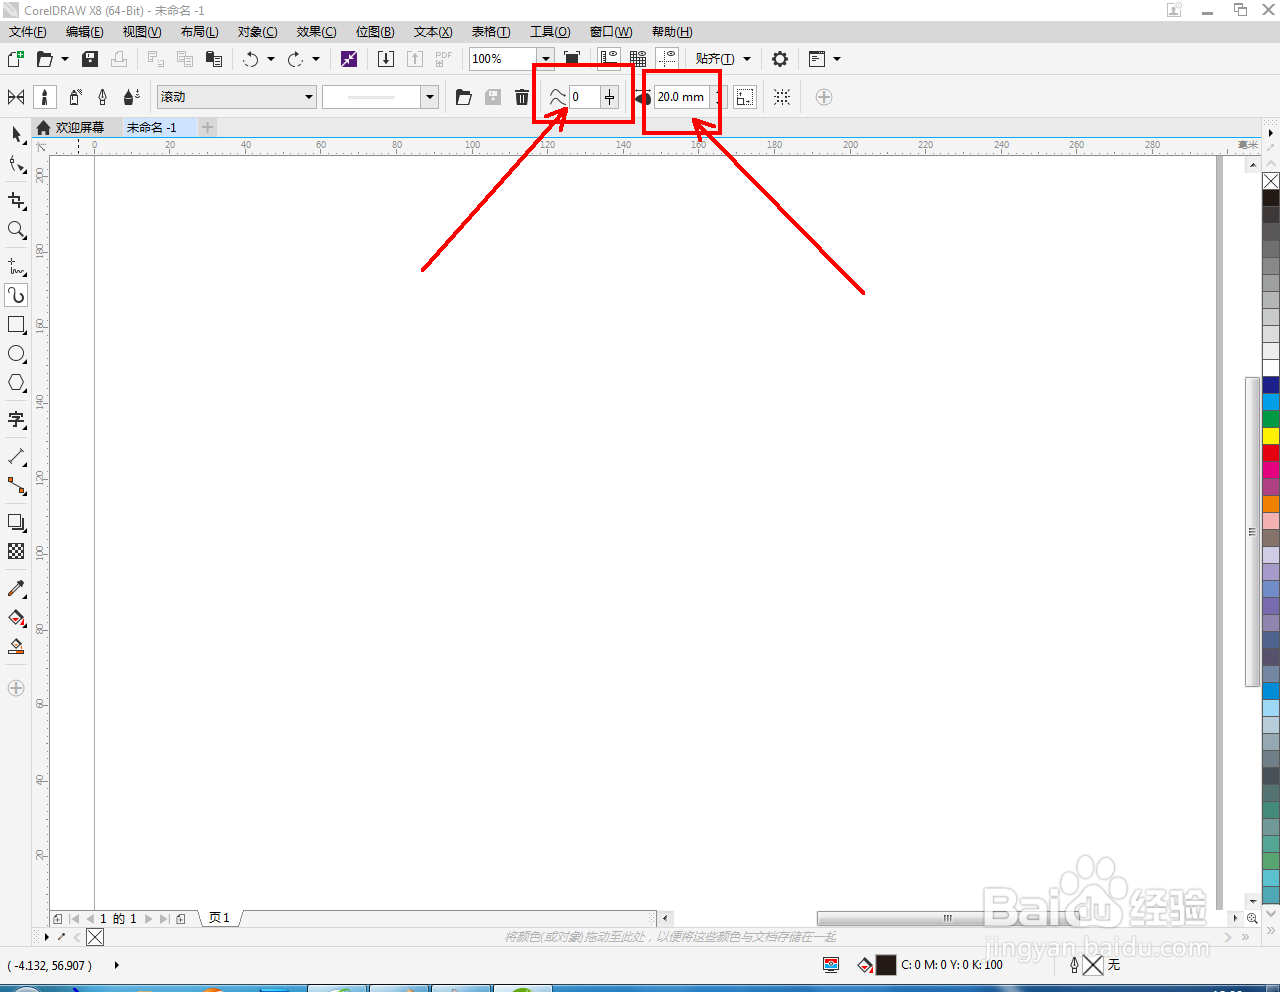Select the Zoom magnifier tool
Image resolution: width=1280 pixels, height=992 pixels.
(x=16, y=230)
